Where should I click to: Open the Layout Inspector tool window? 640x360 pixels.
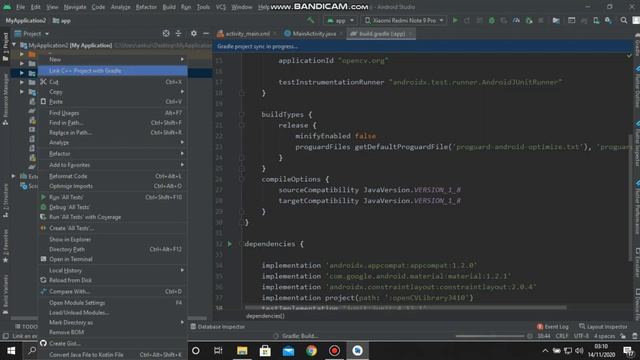603,327
